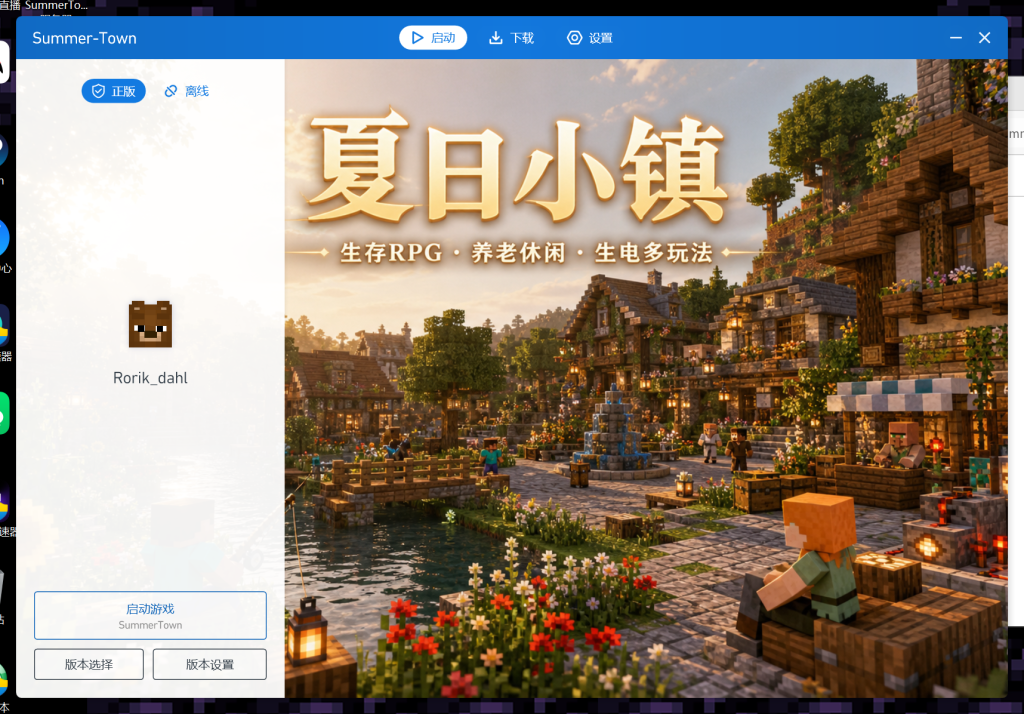
Task: Select 离线 offline account mode
Action: 187,91
